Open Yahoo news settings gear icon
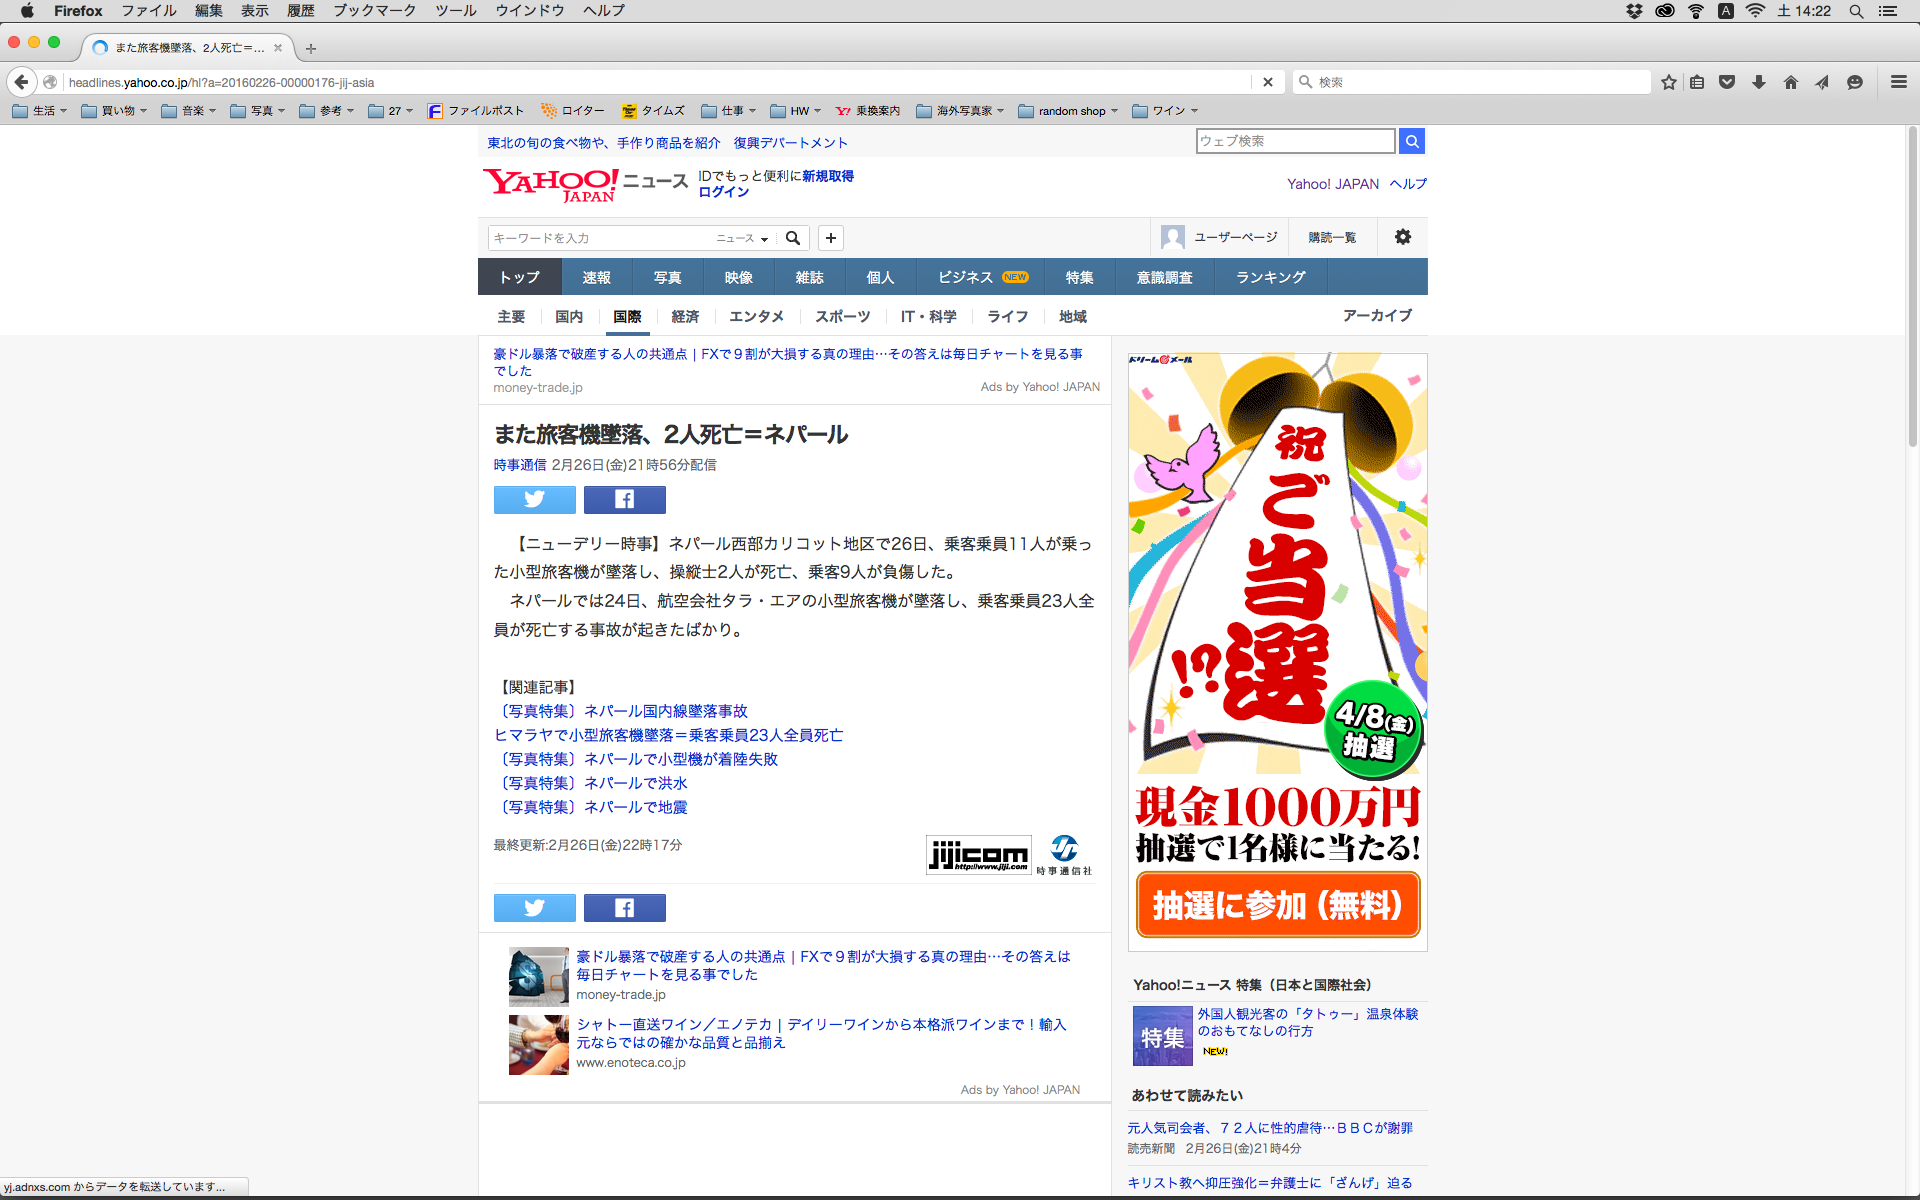This screenshot has height=1200, width=1920. 1403,237
